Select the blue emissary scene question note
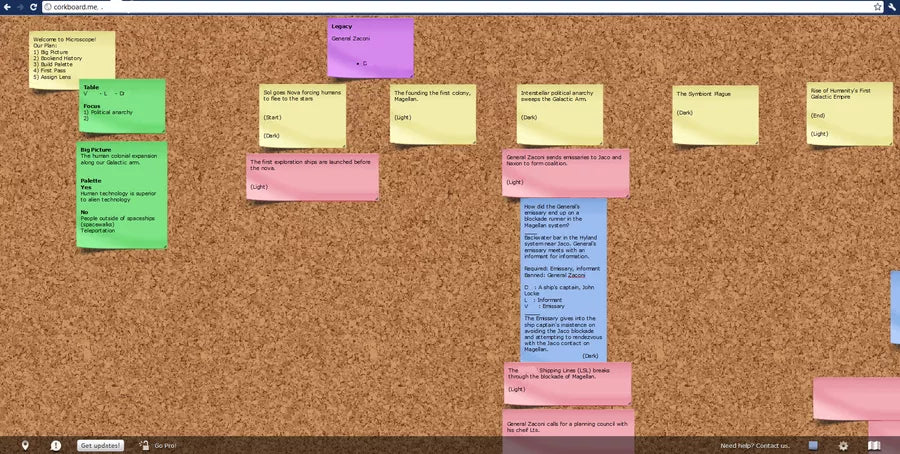This screenshot has width=900, height=454. point(563,280)
